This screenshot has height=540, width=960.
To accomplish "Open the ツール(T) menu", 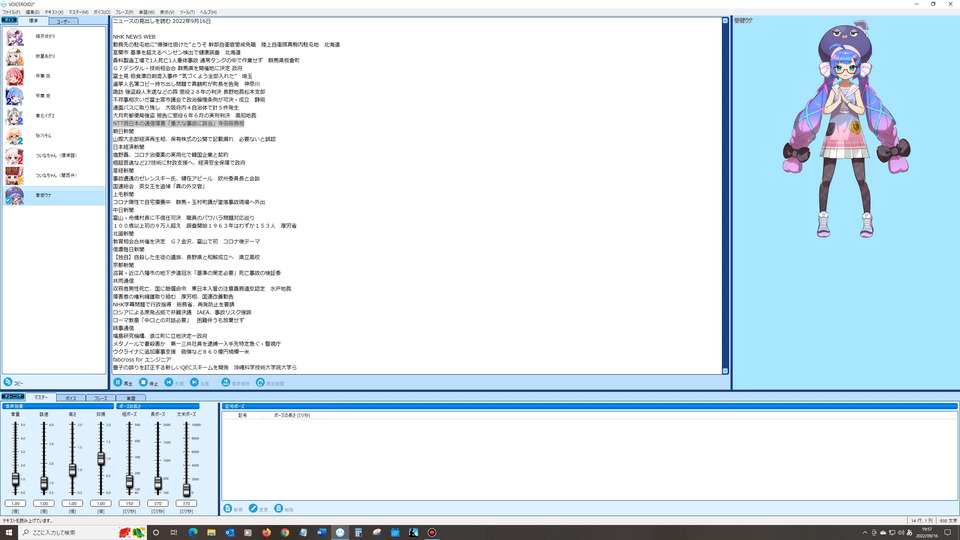I will pos(187,12).
